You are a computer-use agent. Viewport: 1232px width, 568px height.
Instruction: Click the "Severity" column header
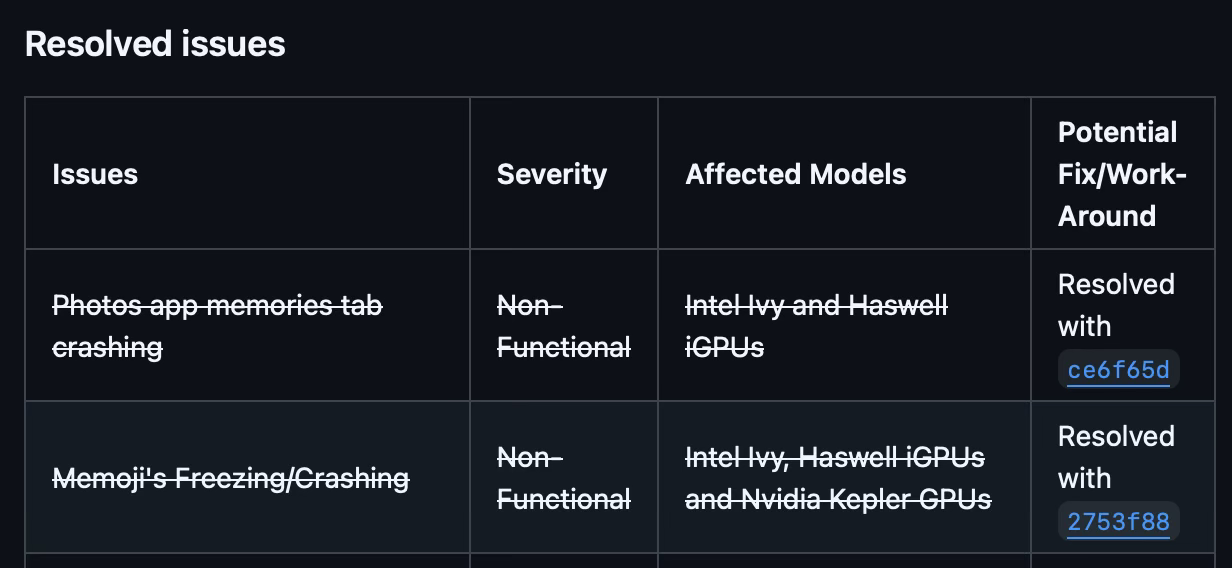(x=552, y=174)
